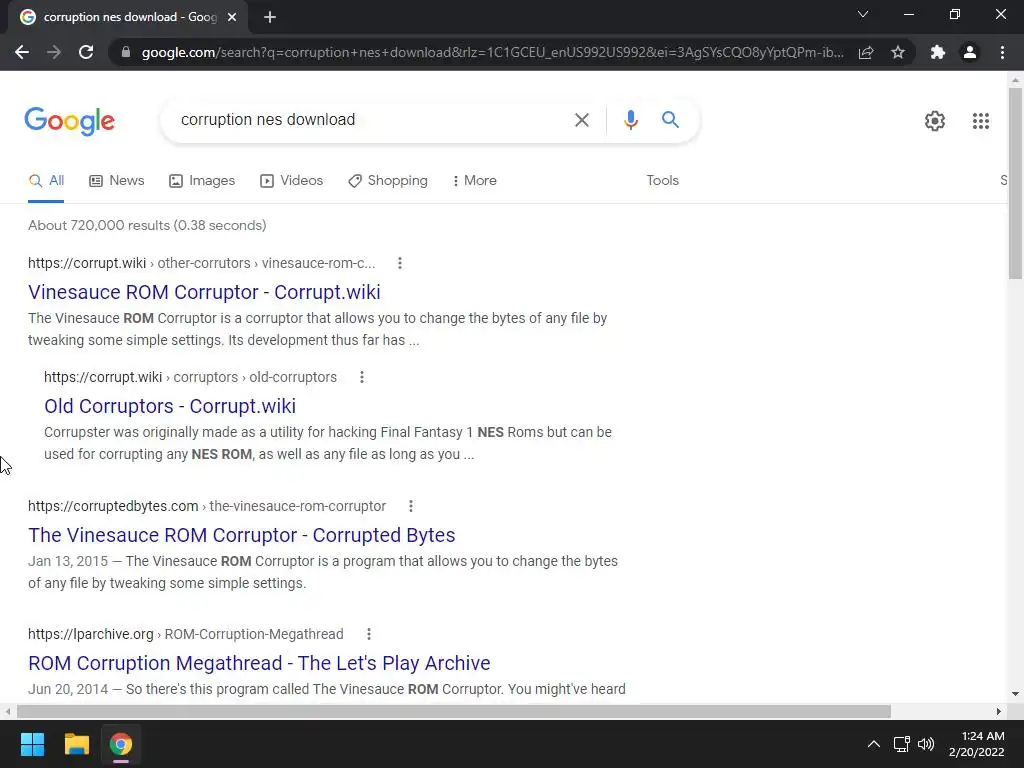Open the Google apps grid

point(980,121)
